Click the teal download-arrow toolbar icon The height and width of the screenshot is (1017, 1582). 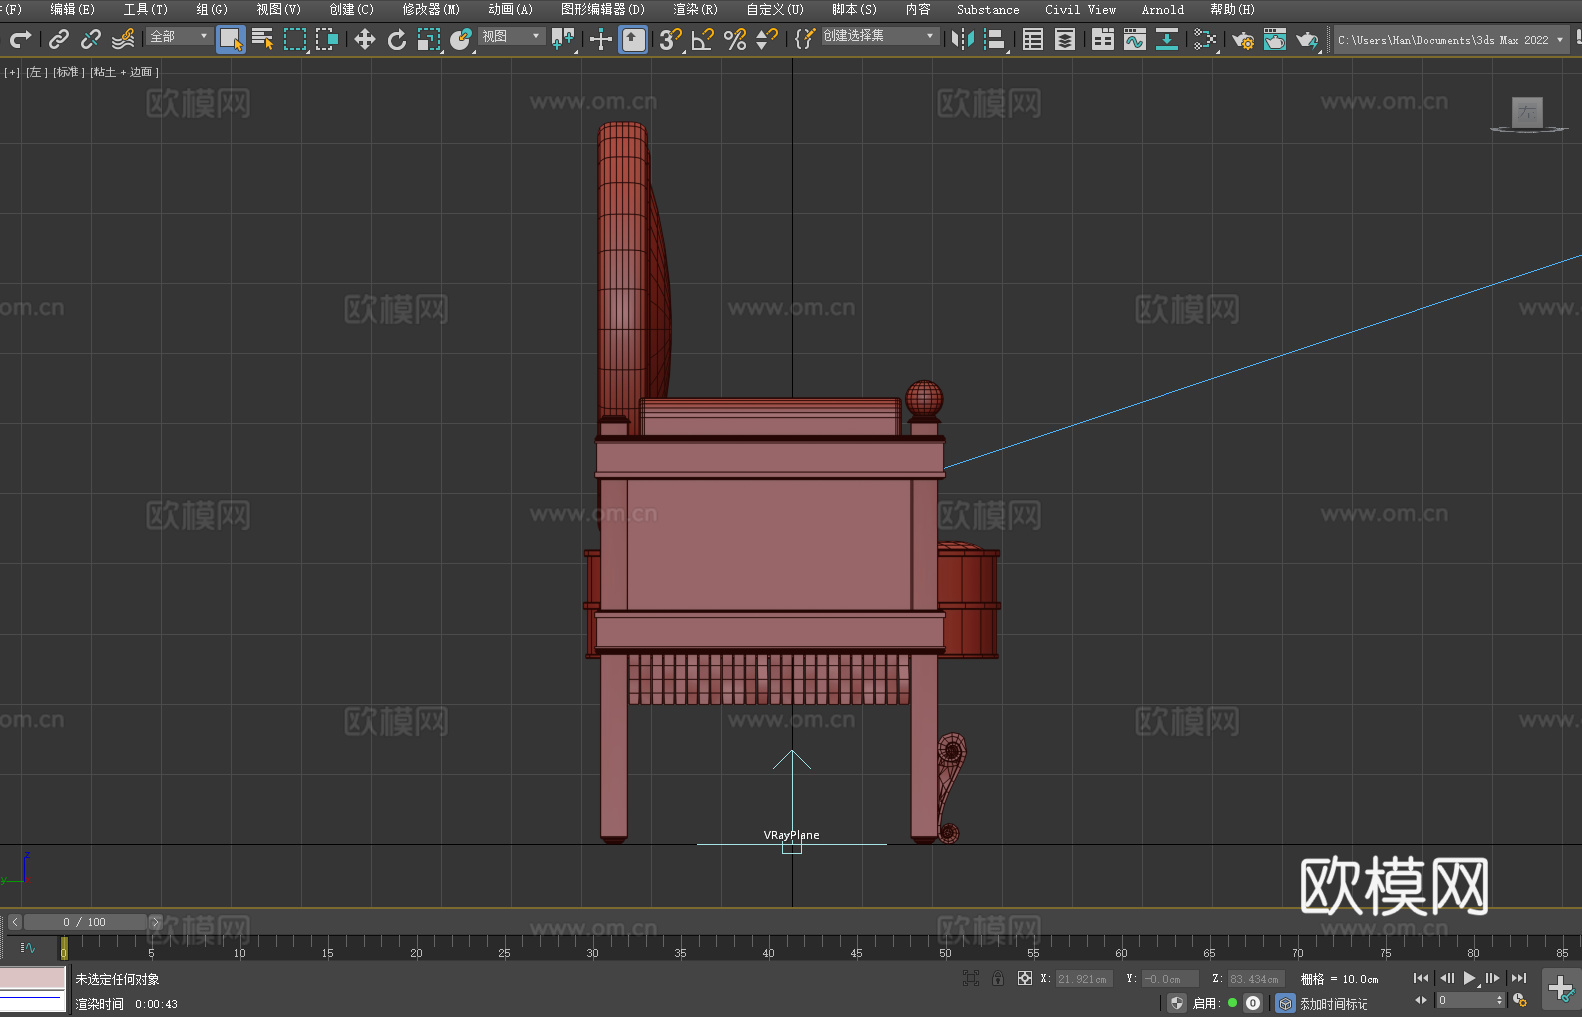click(x=1167, y=39)
